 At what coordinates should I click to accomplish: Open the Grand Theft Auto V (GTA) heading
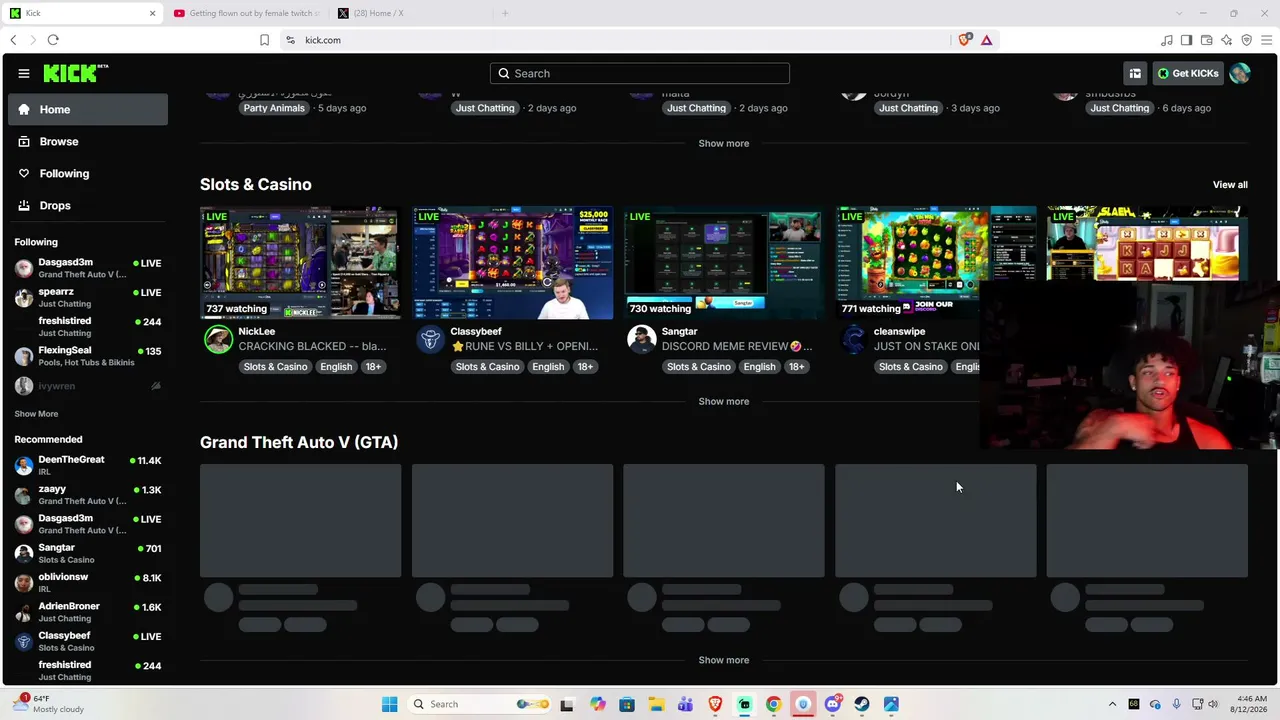coord(299,442)
